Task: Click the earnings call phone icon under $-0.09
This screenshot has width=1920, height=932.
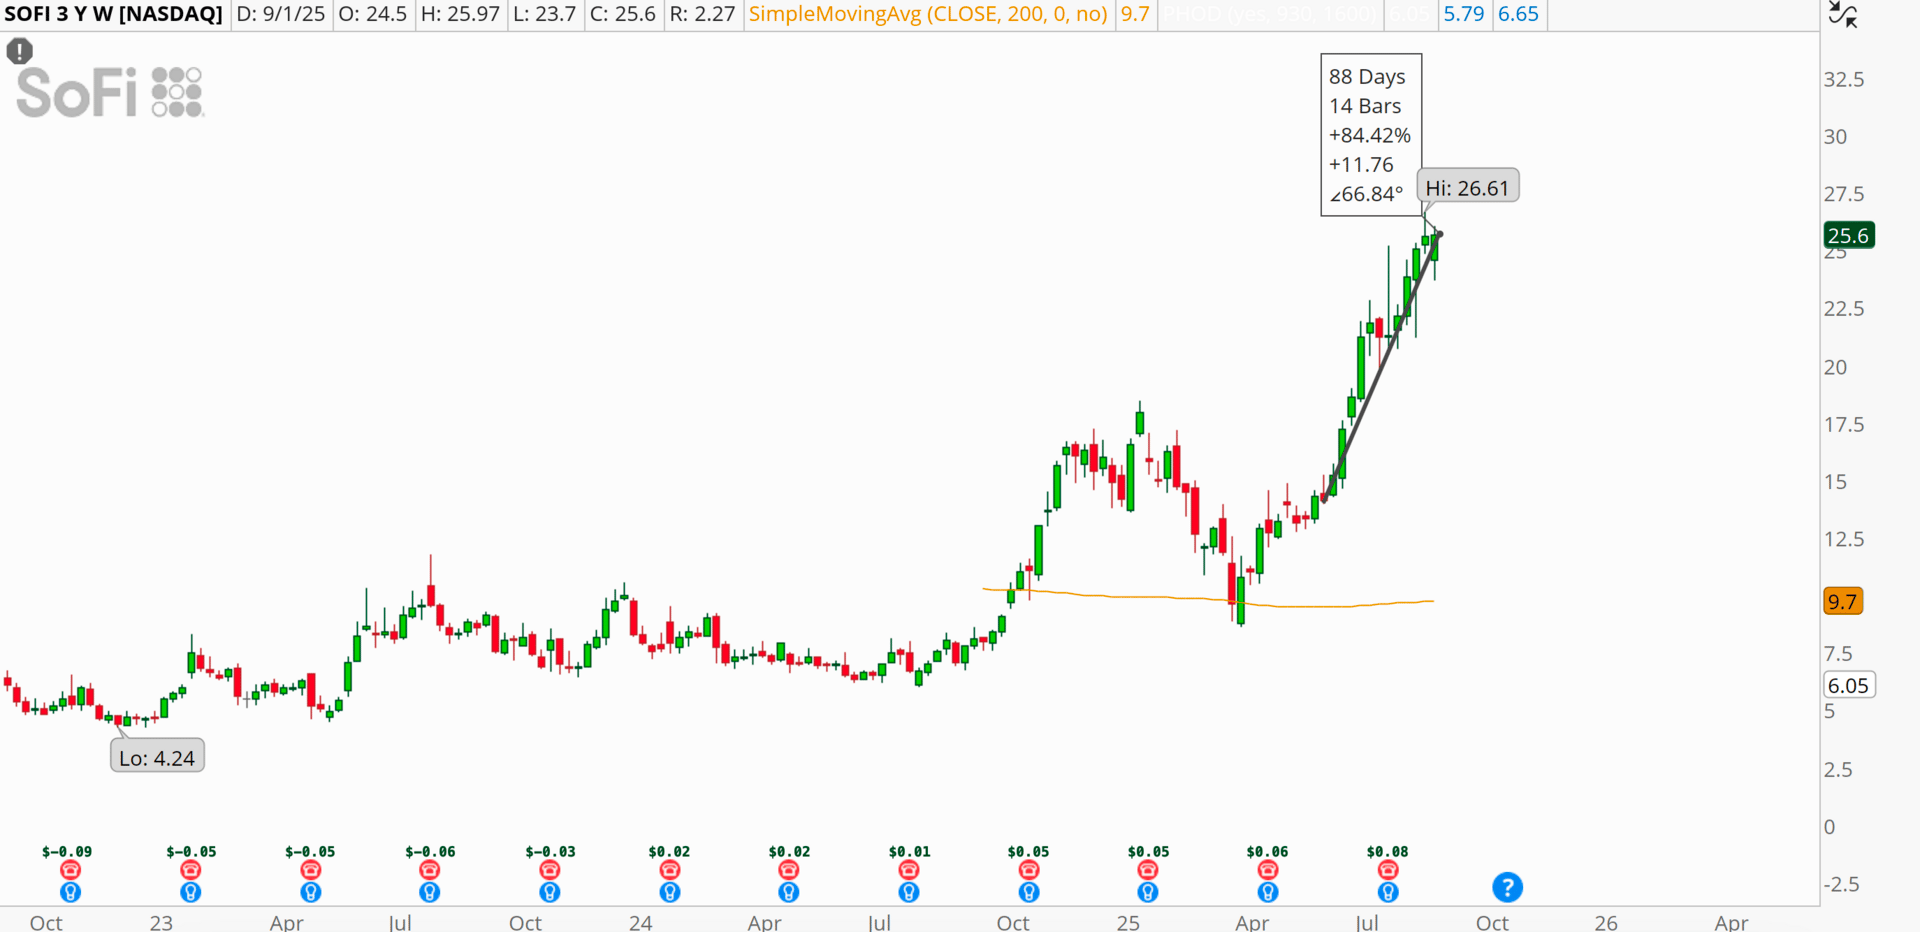Action: pos(70,871)
